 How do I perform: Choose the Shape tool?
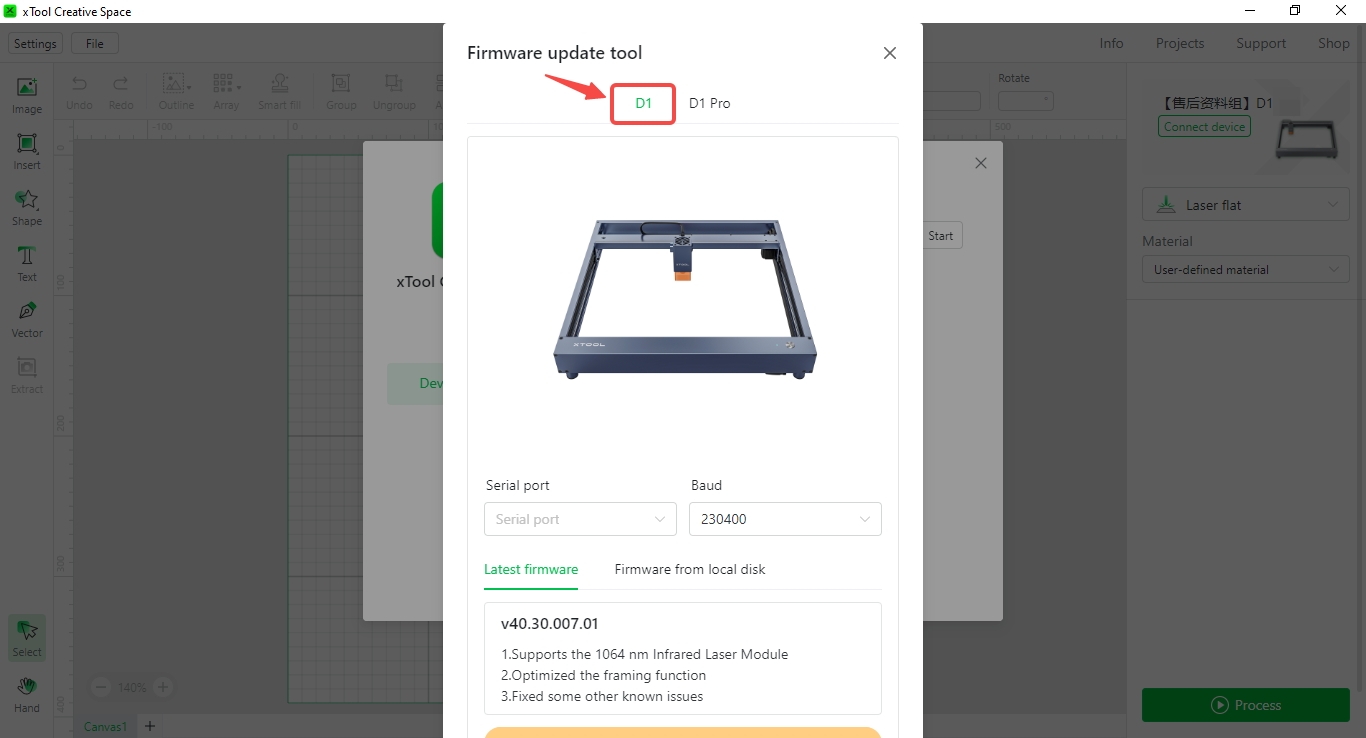27,207
